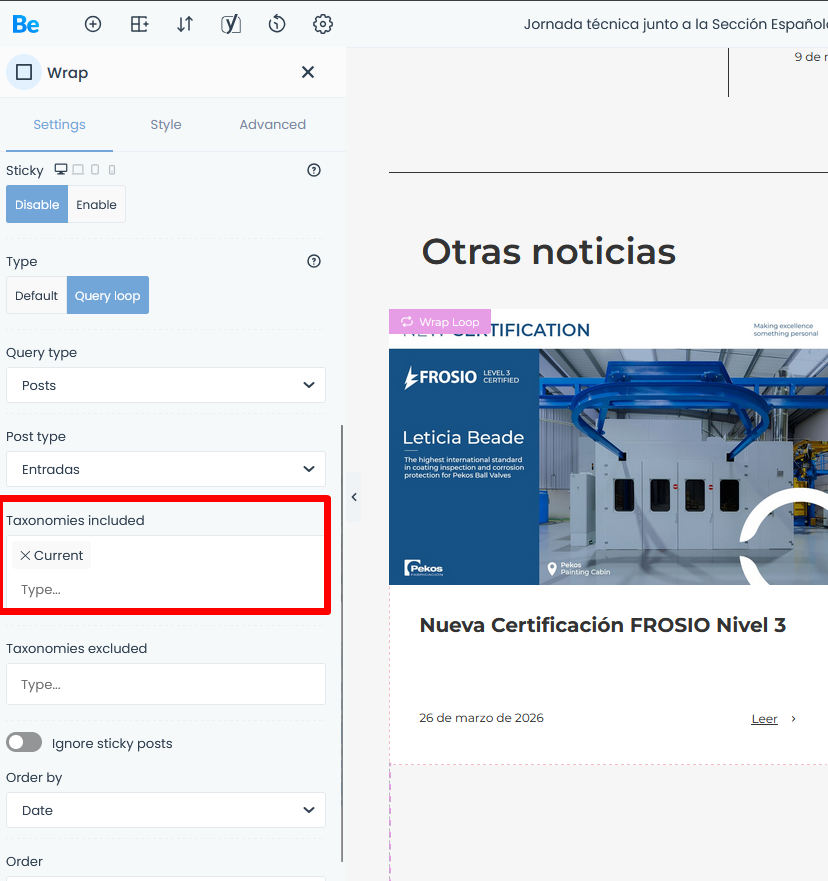This screenshot has height=881, width=828.
Task: Click the Leer link on the post card
Action: [x=764, y=719]
